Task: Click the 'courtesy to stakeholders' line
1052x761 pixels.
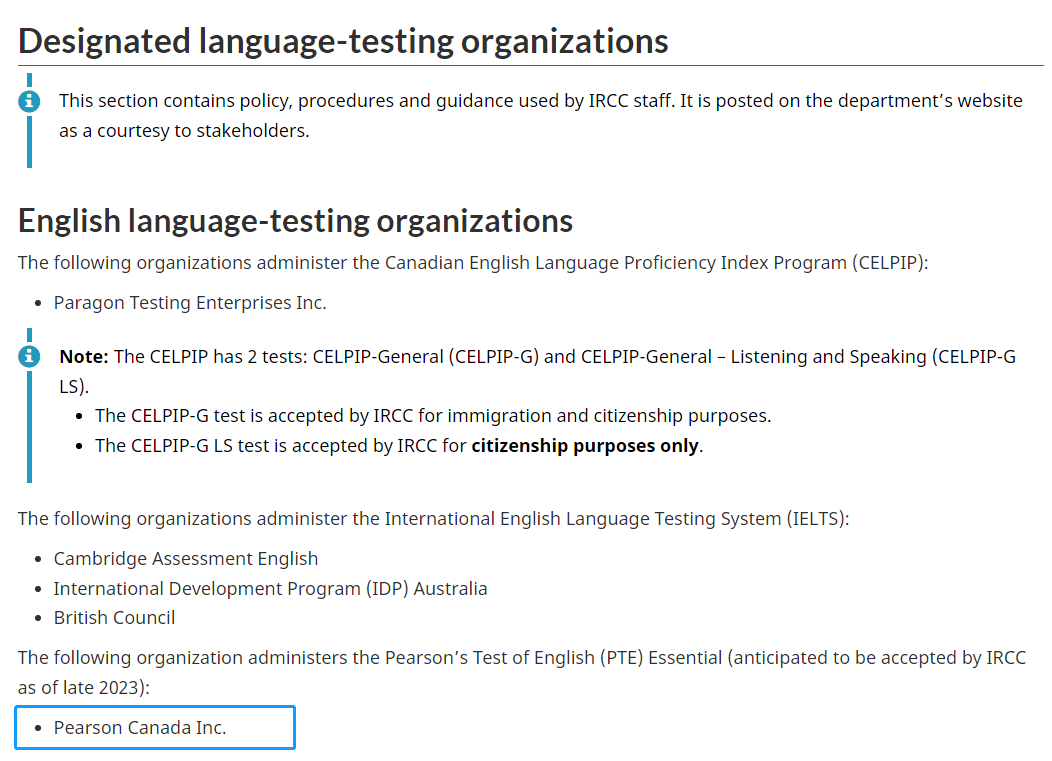Action: 184,130
